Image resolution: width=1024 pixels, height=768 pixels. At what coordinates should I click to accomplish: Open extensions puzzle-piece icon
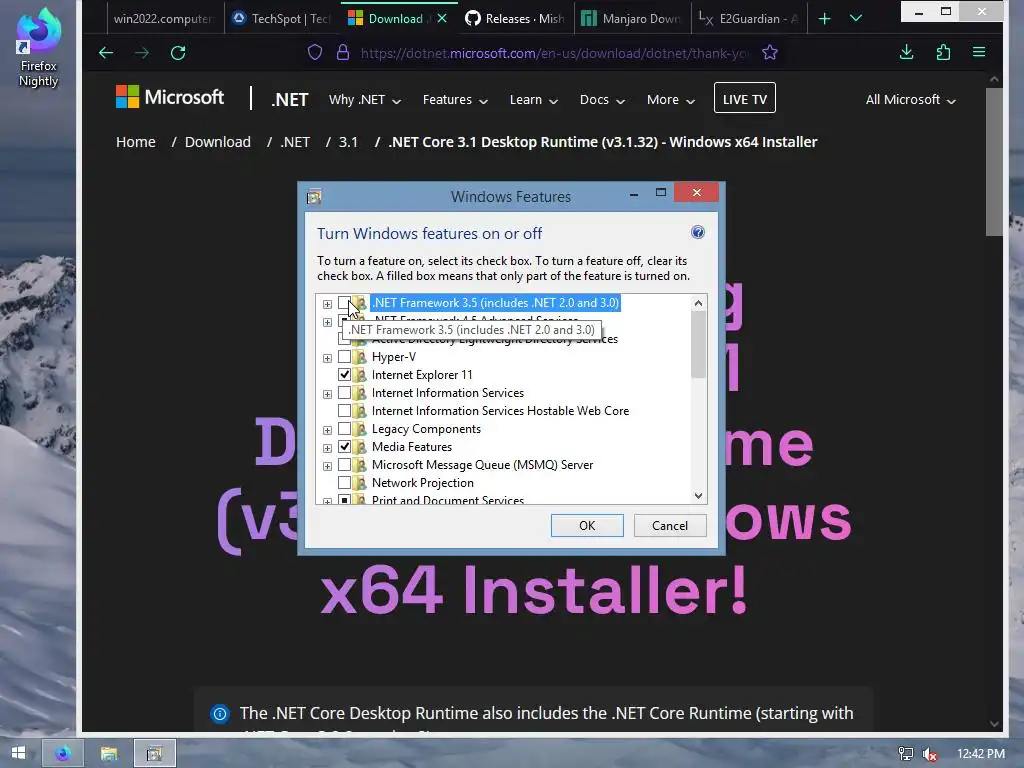[943, 52]
